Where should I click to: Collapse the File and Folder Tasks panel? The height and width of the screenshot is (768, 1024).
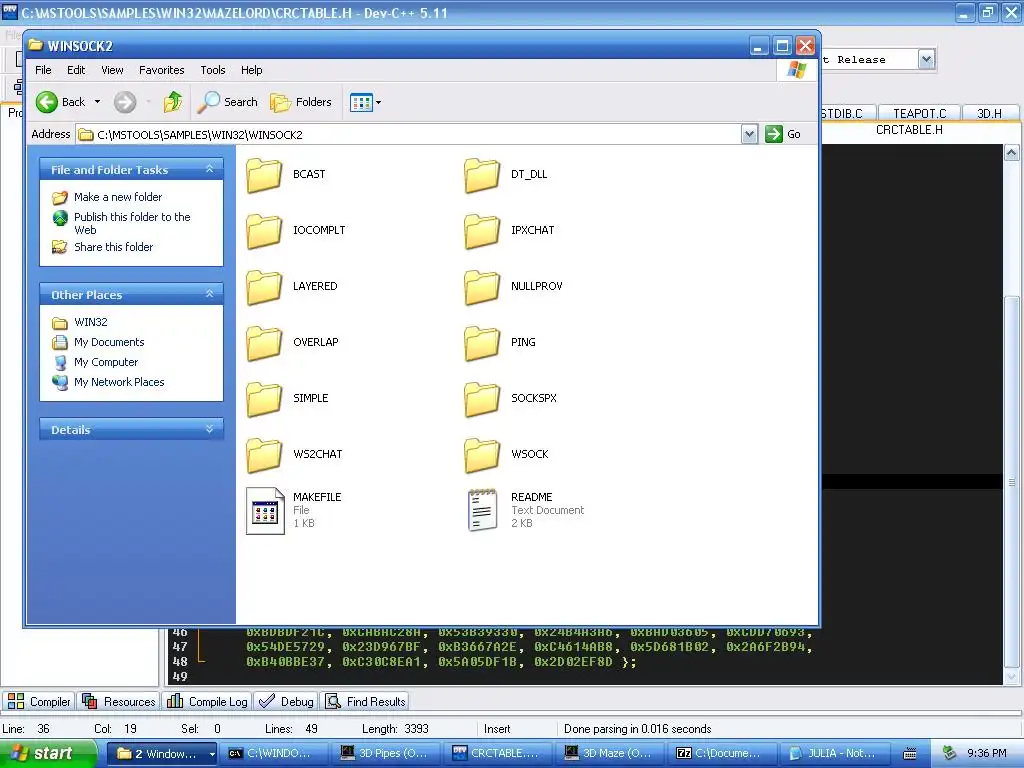(210, 169)
